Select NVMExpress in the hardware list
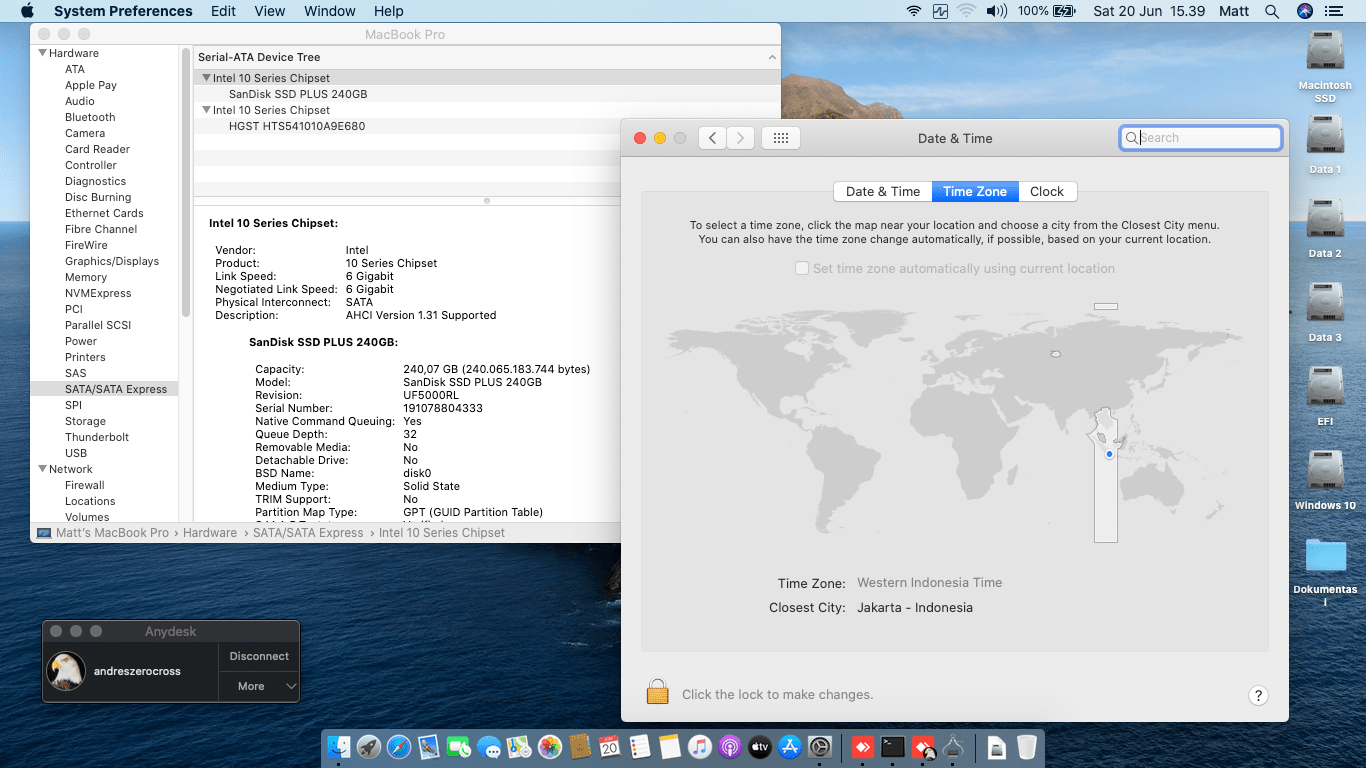1366x768 pixels. click(98, 293)
